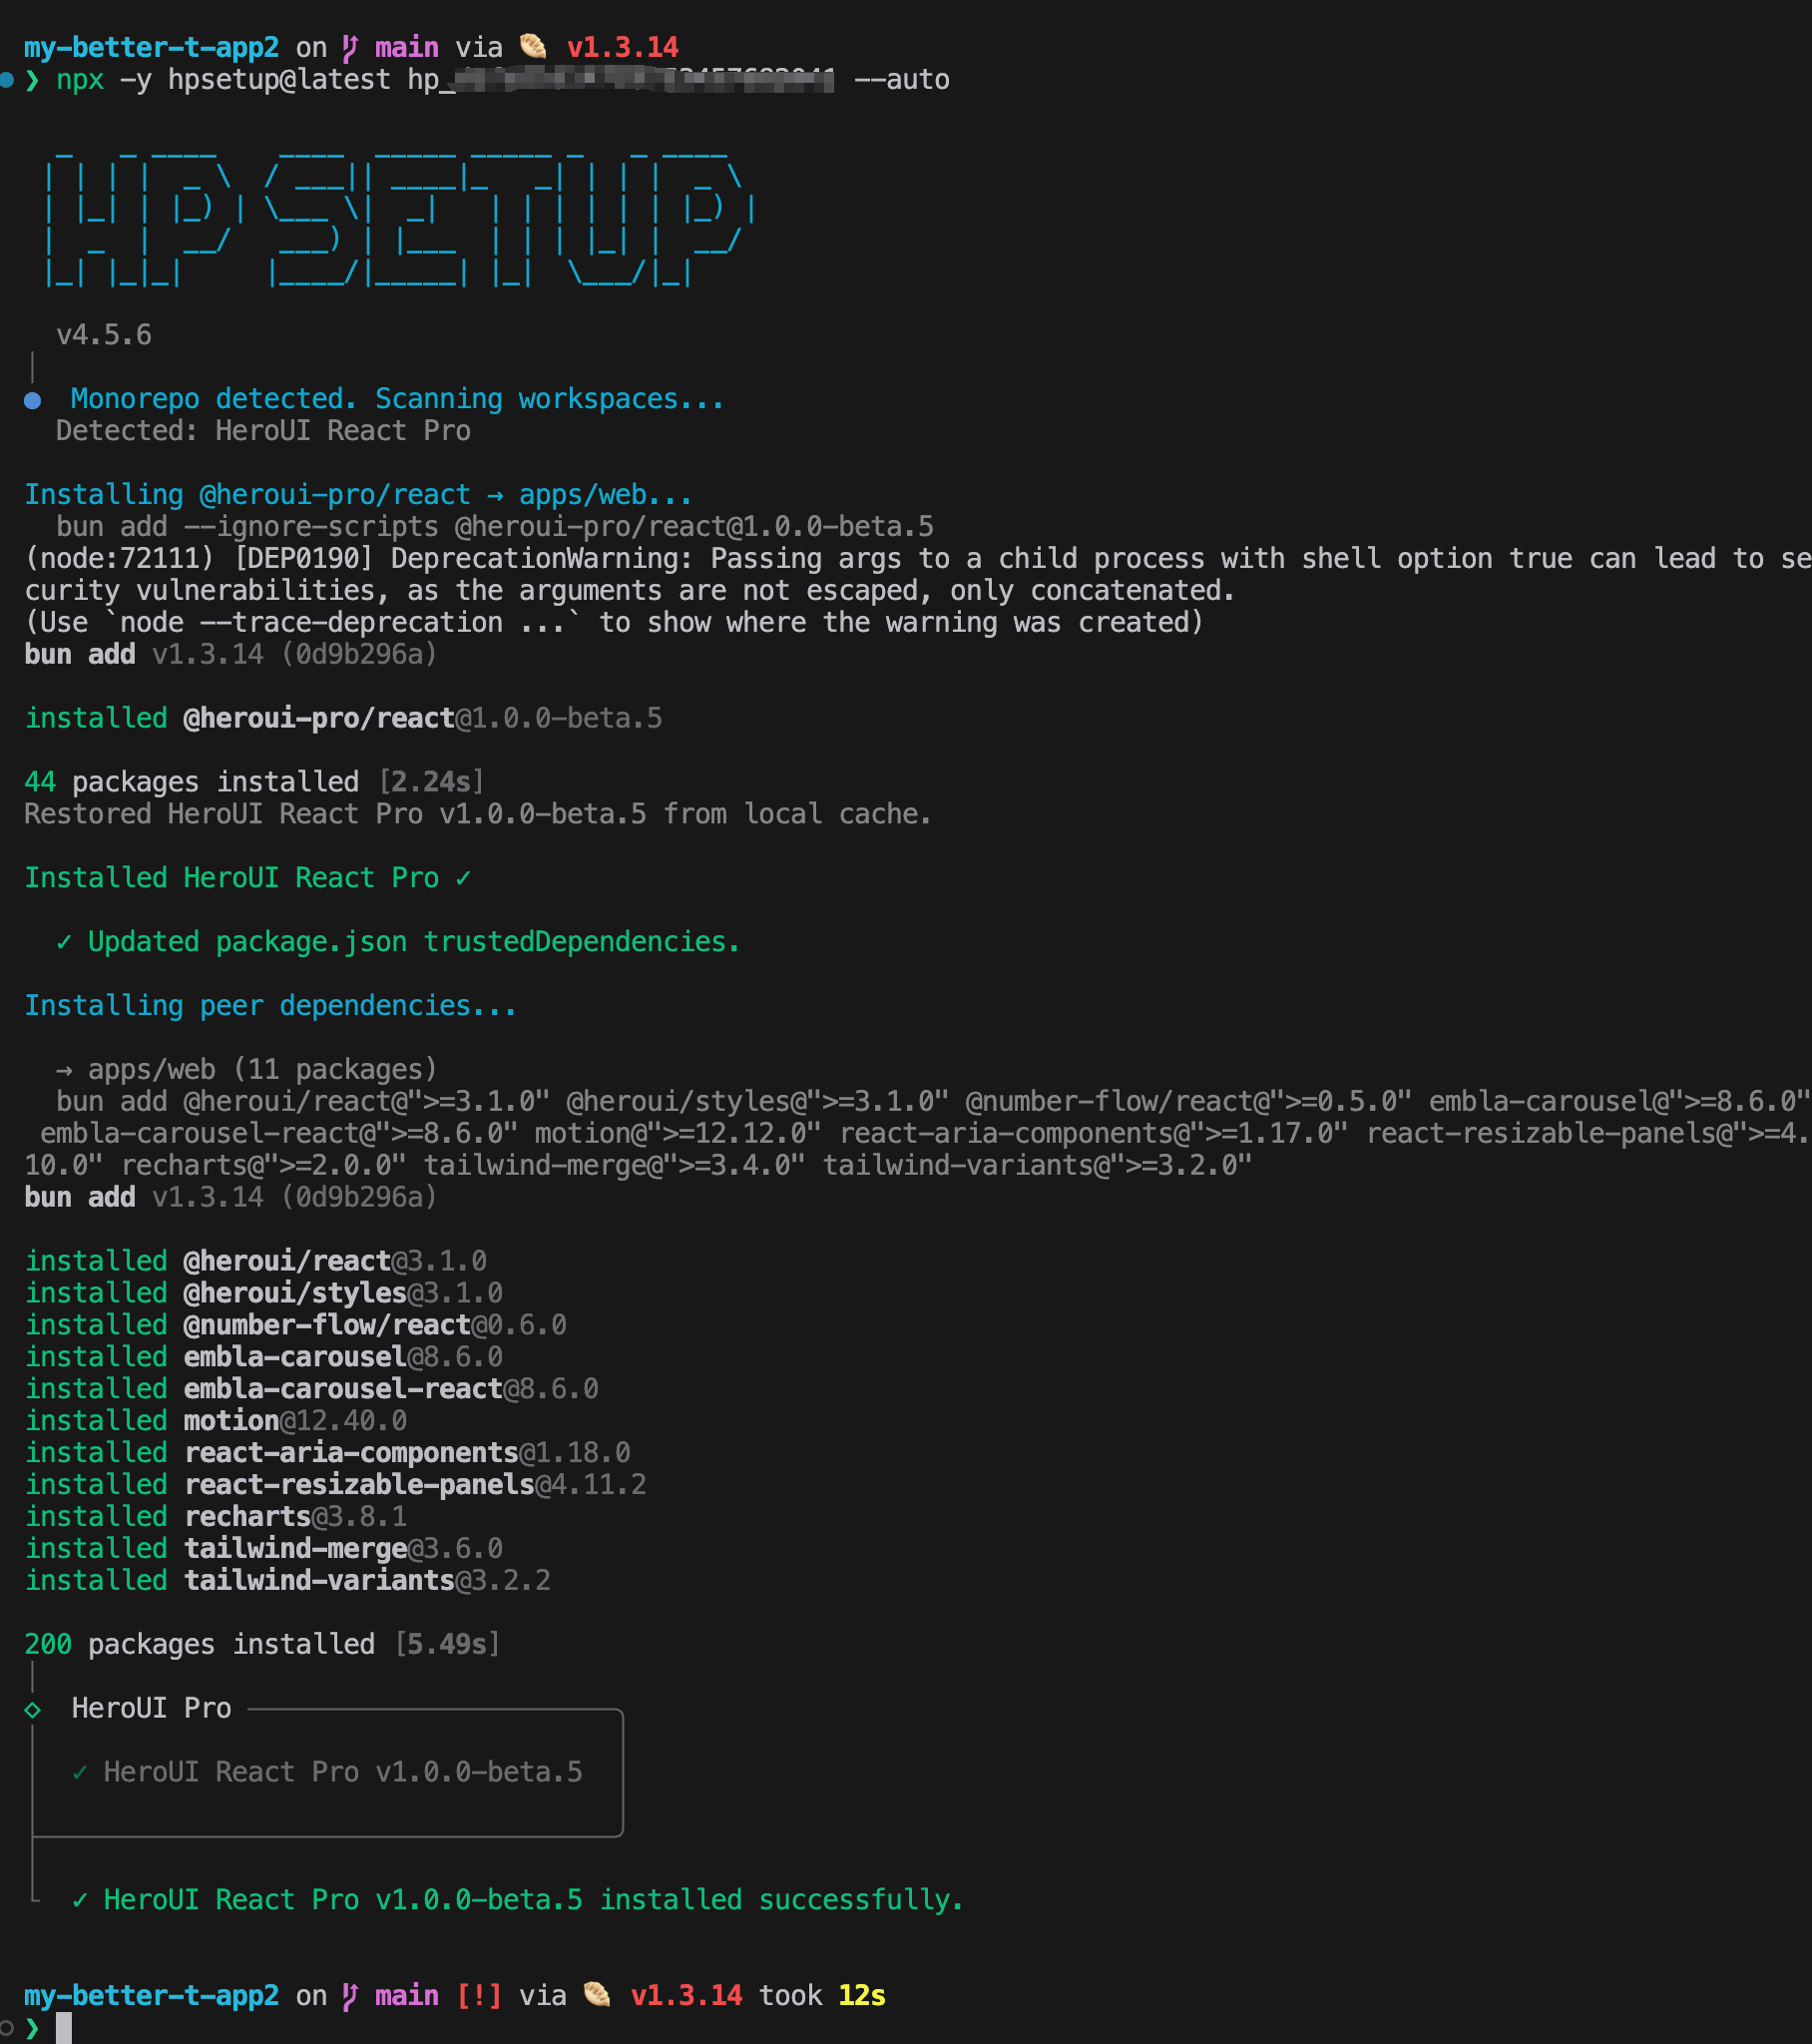1812x2044 pixels.
Task: Click 'installed tailwind-variants@3.2.2' line
Action: [287, 1581]
